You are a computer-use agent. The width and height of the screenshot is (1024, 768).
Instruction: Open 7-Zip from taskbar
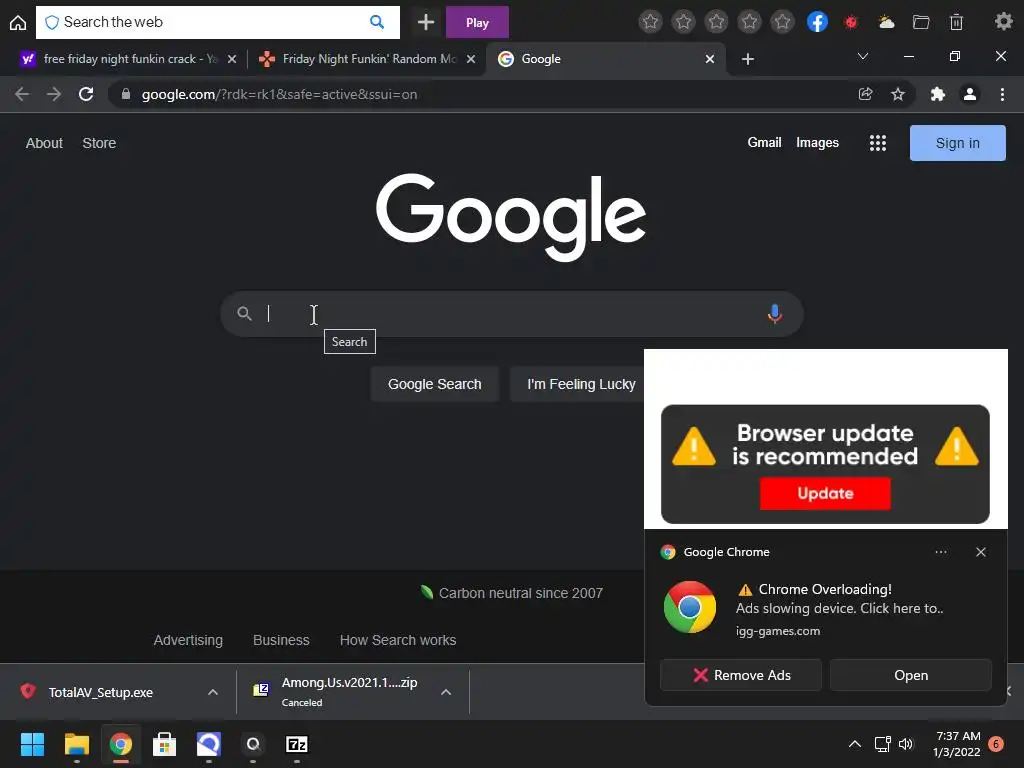pyautogui.click(x=296, y=744)
